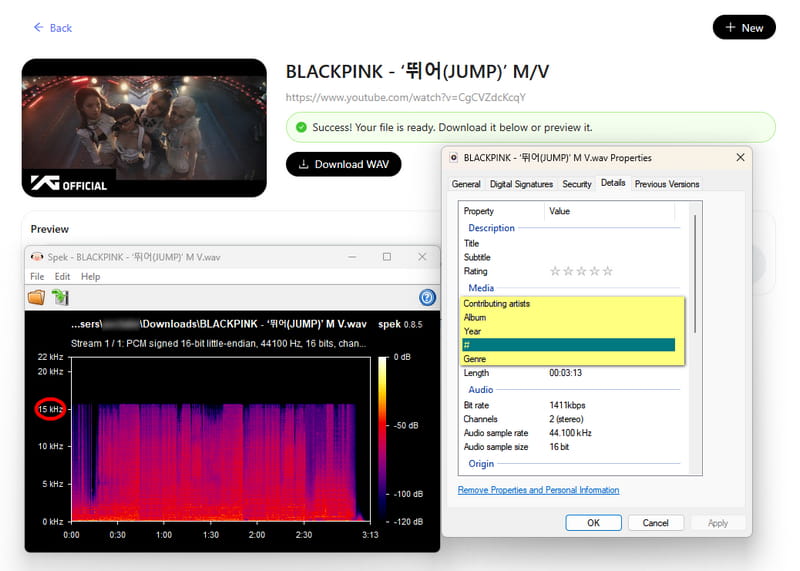Screen dimensions: 800x571
Task: Click the Description section header
Action: tap(491, 228)
